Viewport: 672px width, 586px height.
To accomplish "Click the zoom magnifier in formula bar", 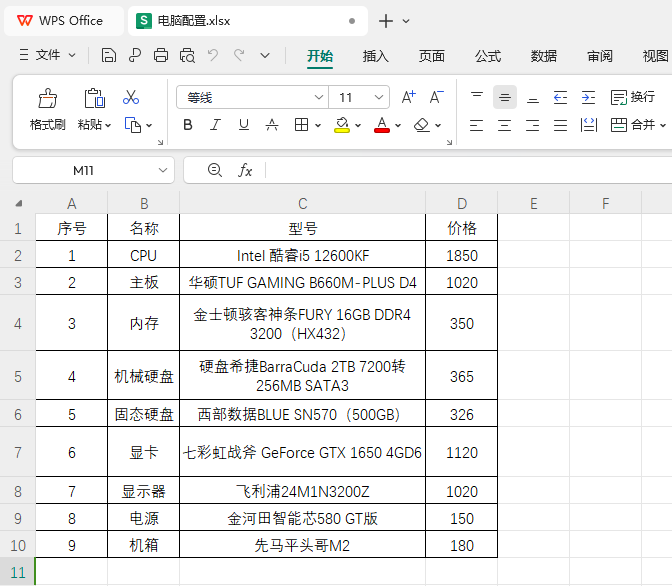I will (x=215, y=170).
